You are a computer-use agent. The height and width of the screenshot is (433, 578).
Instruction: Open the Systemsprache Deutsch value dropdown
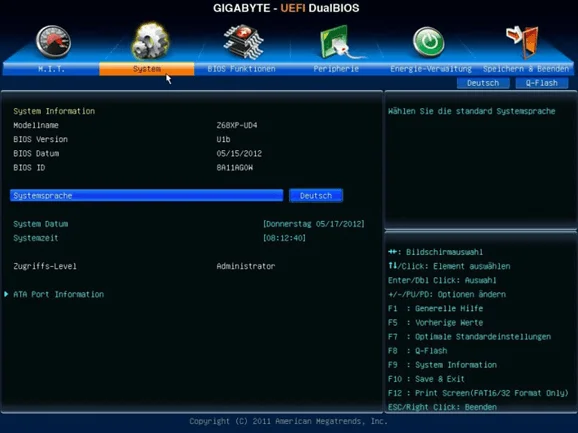click(x=316, y=196)
